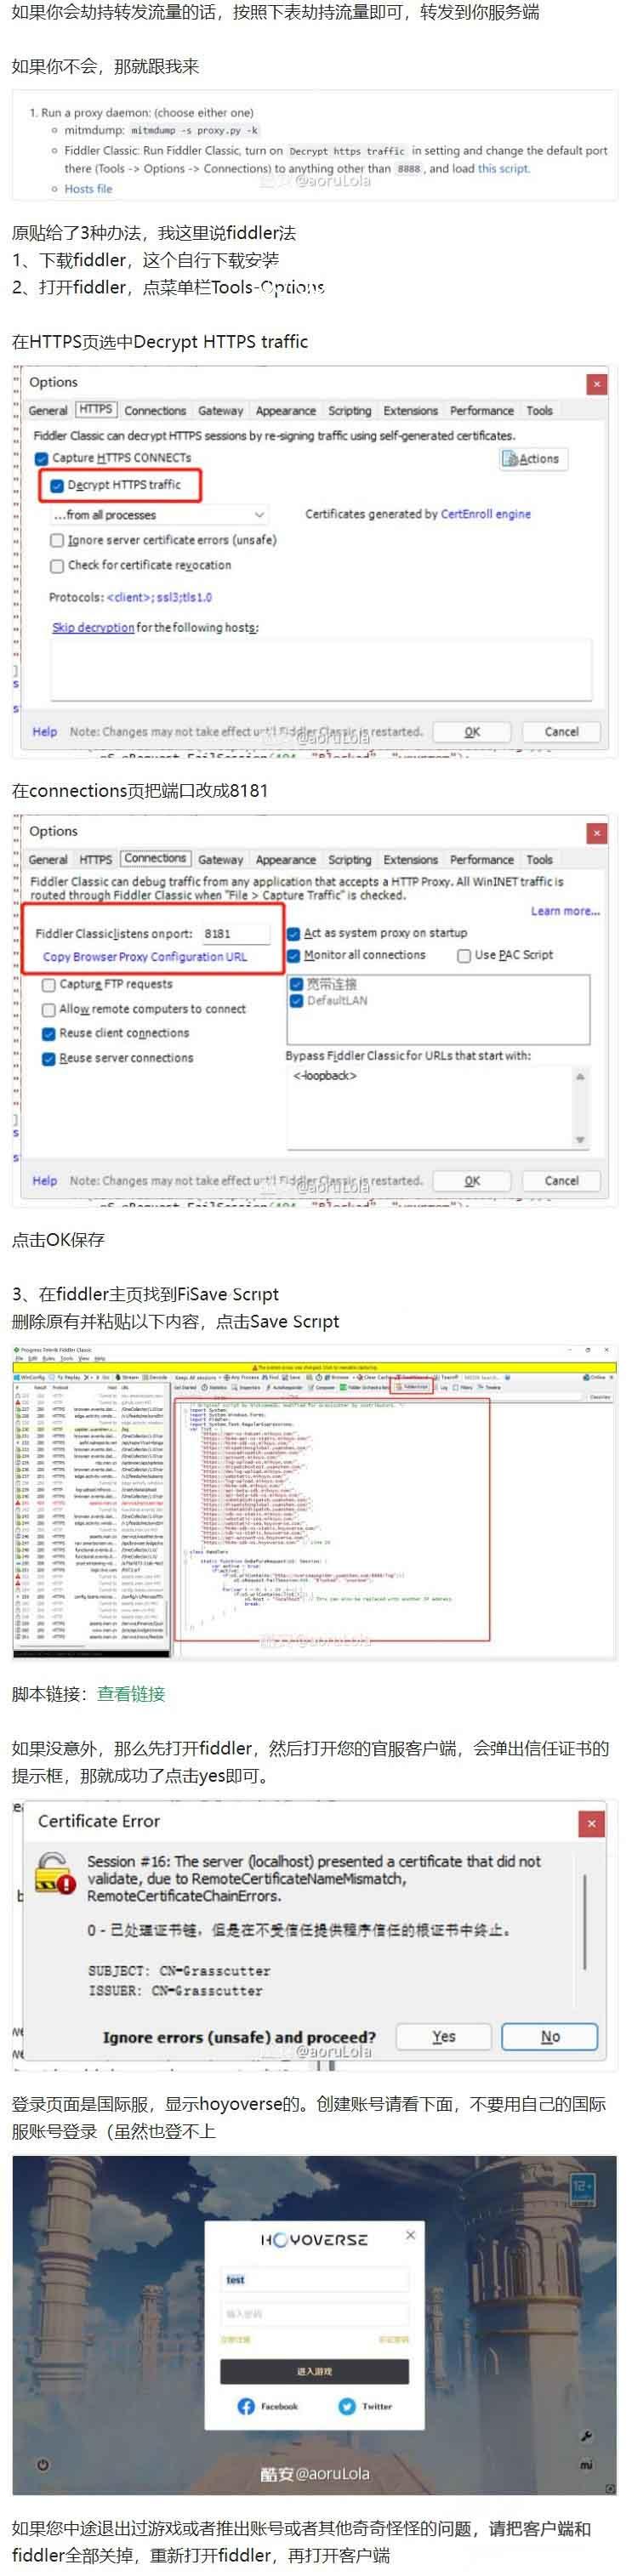Viewport: 632px width, 2576px height.
Task: Click scroll-up arrow of bypass URLs box
Action: click(x=579, y=1077)
